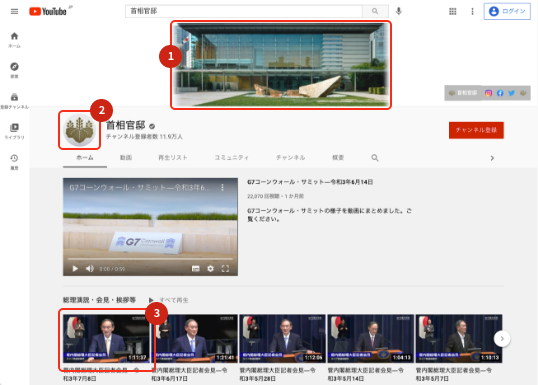
Task: Open G7コーンウォール・サミット video title link
Action: [x=310, y=182]
